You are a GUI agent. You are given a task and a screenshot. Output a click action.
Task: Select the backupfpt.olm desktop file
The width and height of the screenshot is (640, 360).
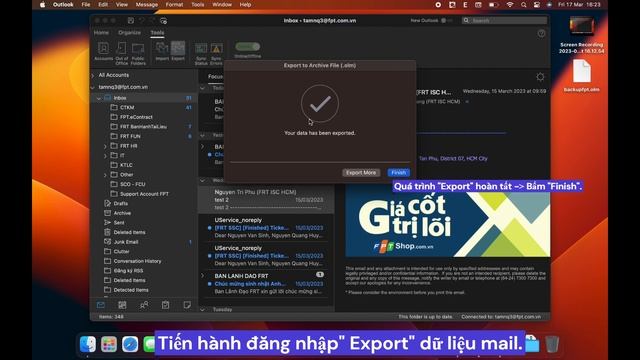click(582, 76)
